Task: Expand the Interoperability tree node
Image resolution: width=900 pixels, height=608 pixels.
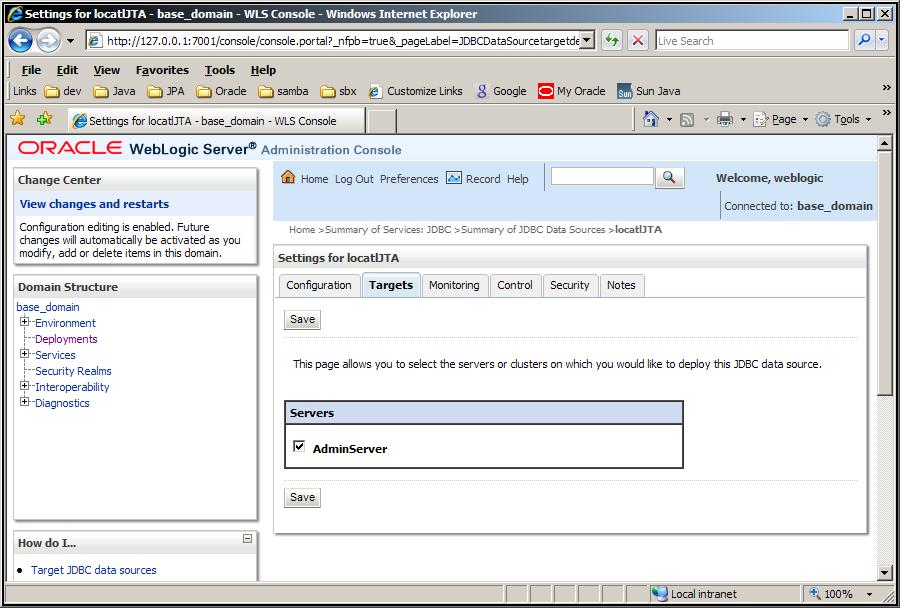Action: 25,386
